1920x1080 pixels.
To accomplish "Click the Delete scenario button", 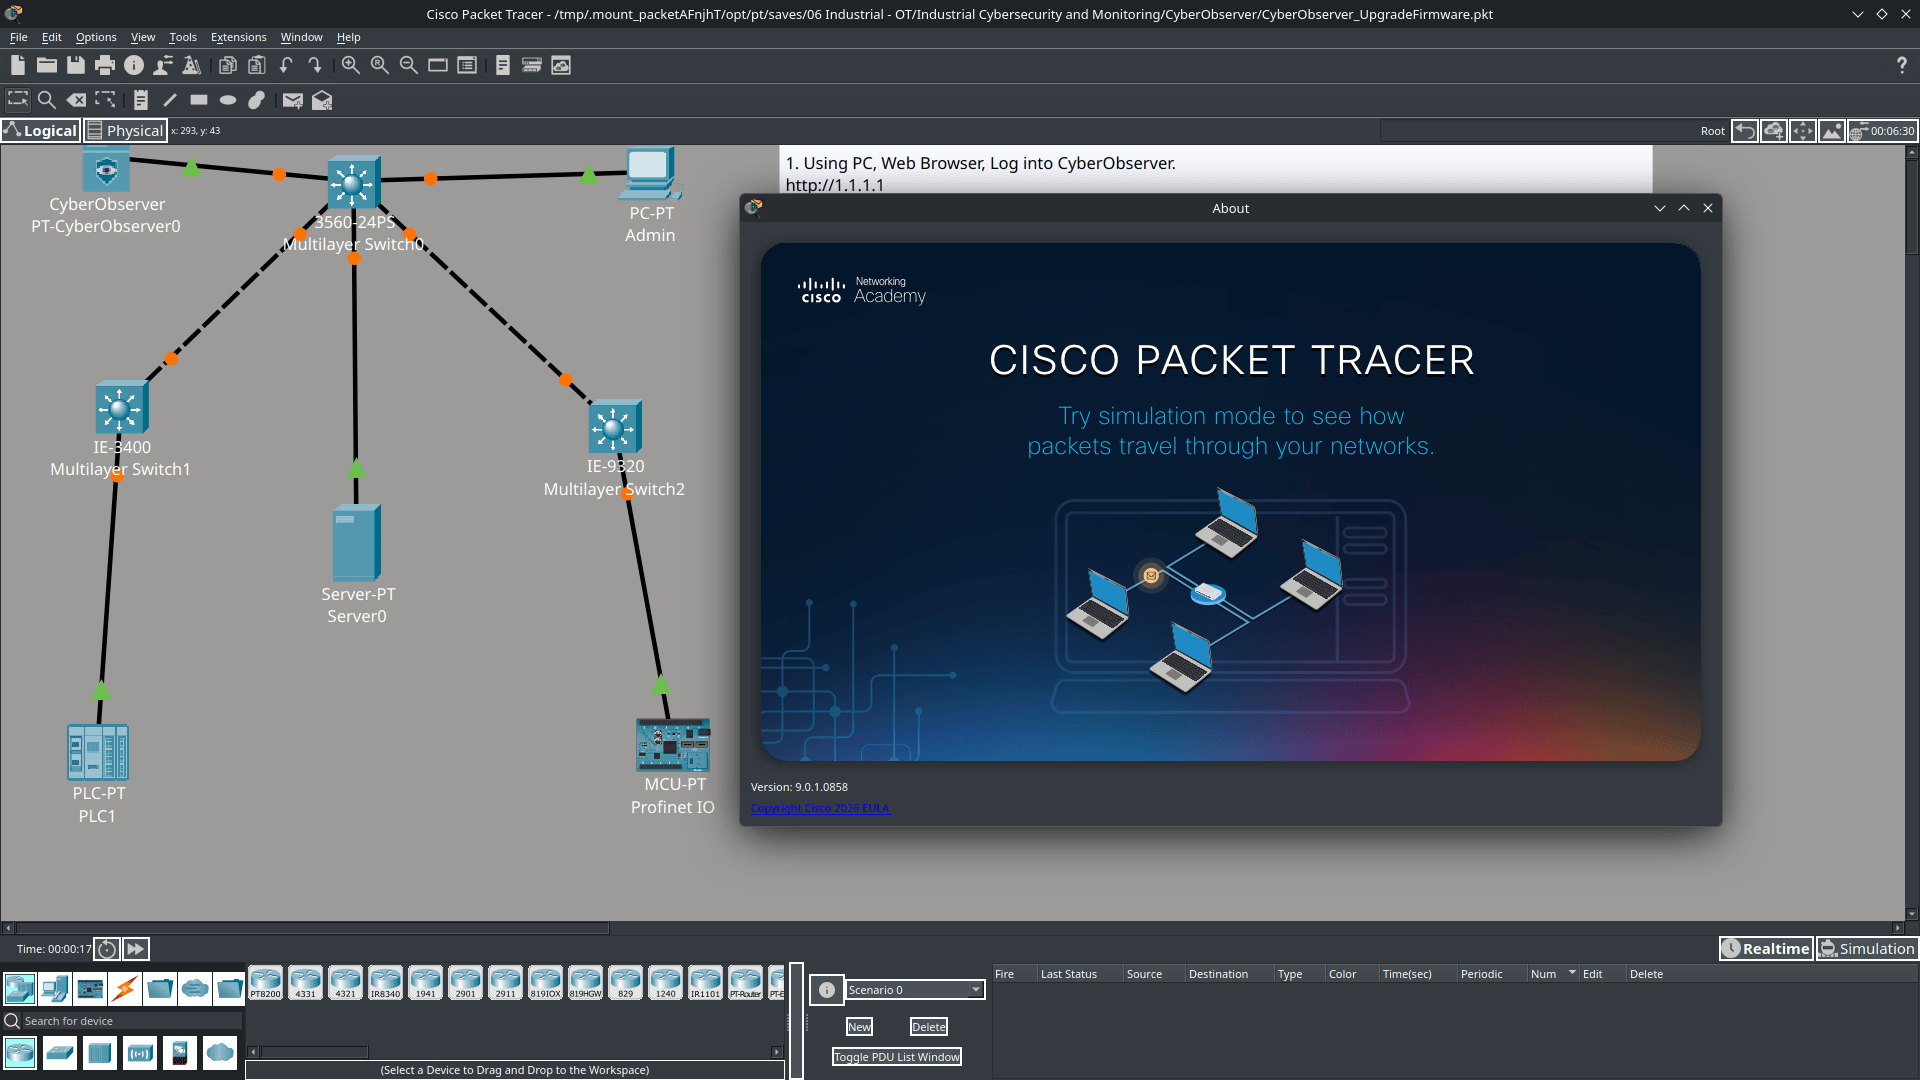I will pos(928,1027).
